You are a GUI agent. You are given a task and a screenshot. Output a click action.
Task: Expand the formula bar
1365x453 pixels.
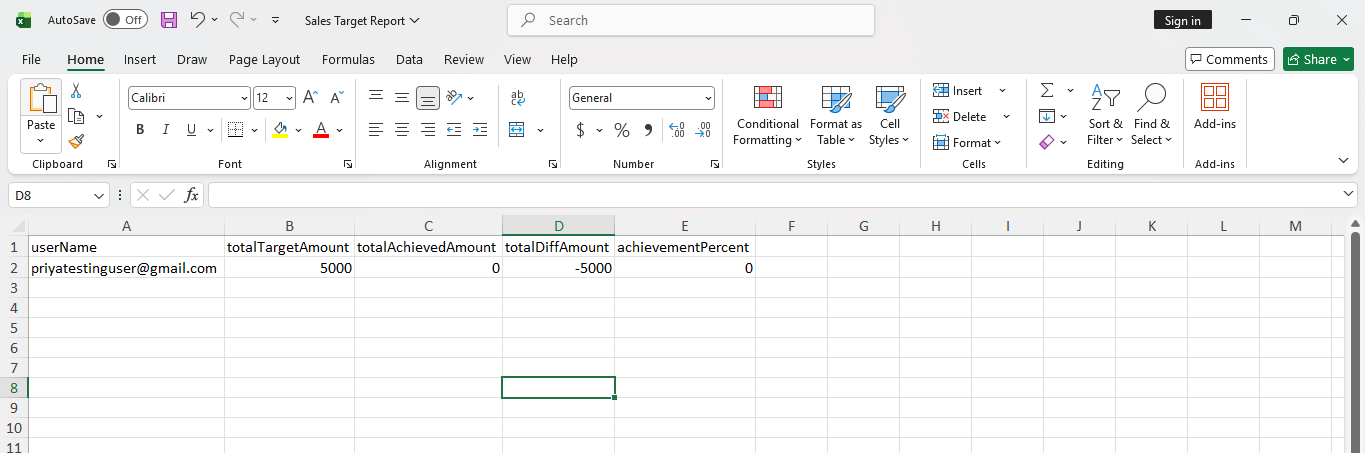[x=1348, y=194]
